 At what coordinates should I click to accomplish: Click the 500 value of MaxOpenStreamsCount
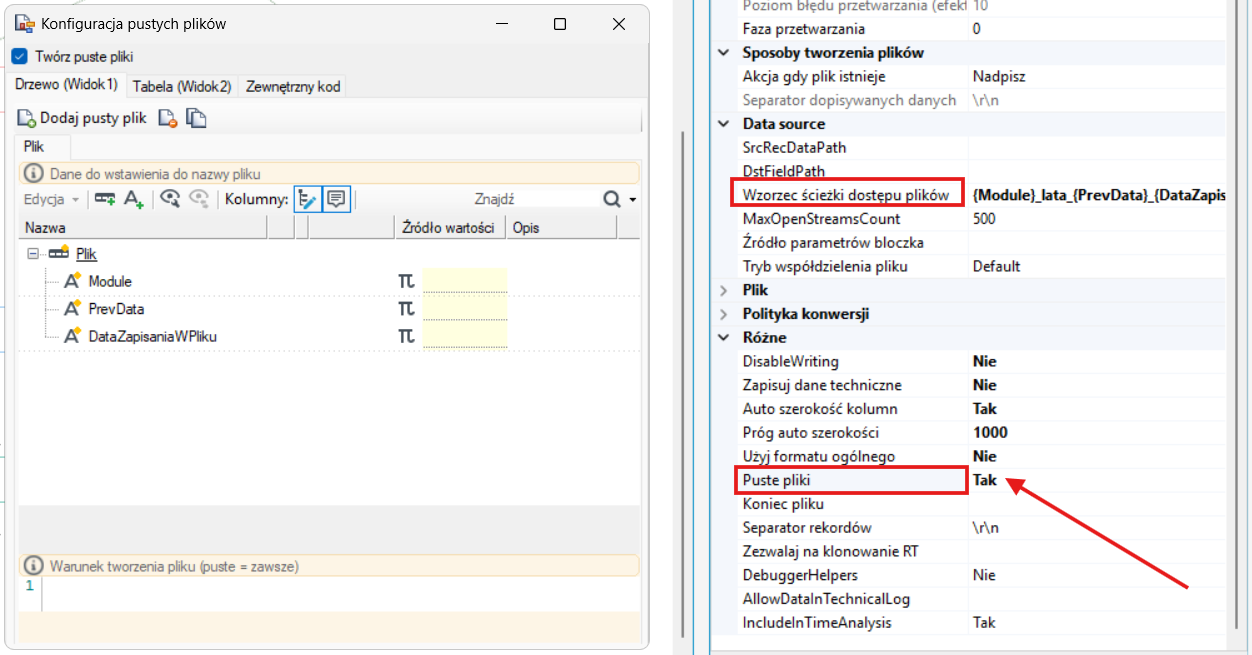click(x=984, y=219)
